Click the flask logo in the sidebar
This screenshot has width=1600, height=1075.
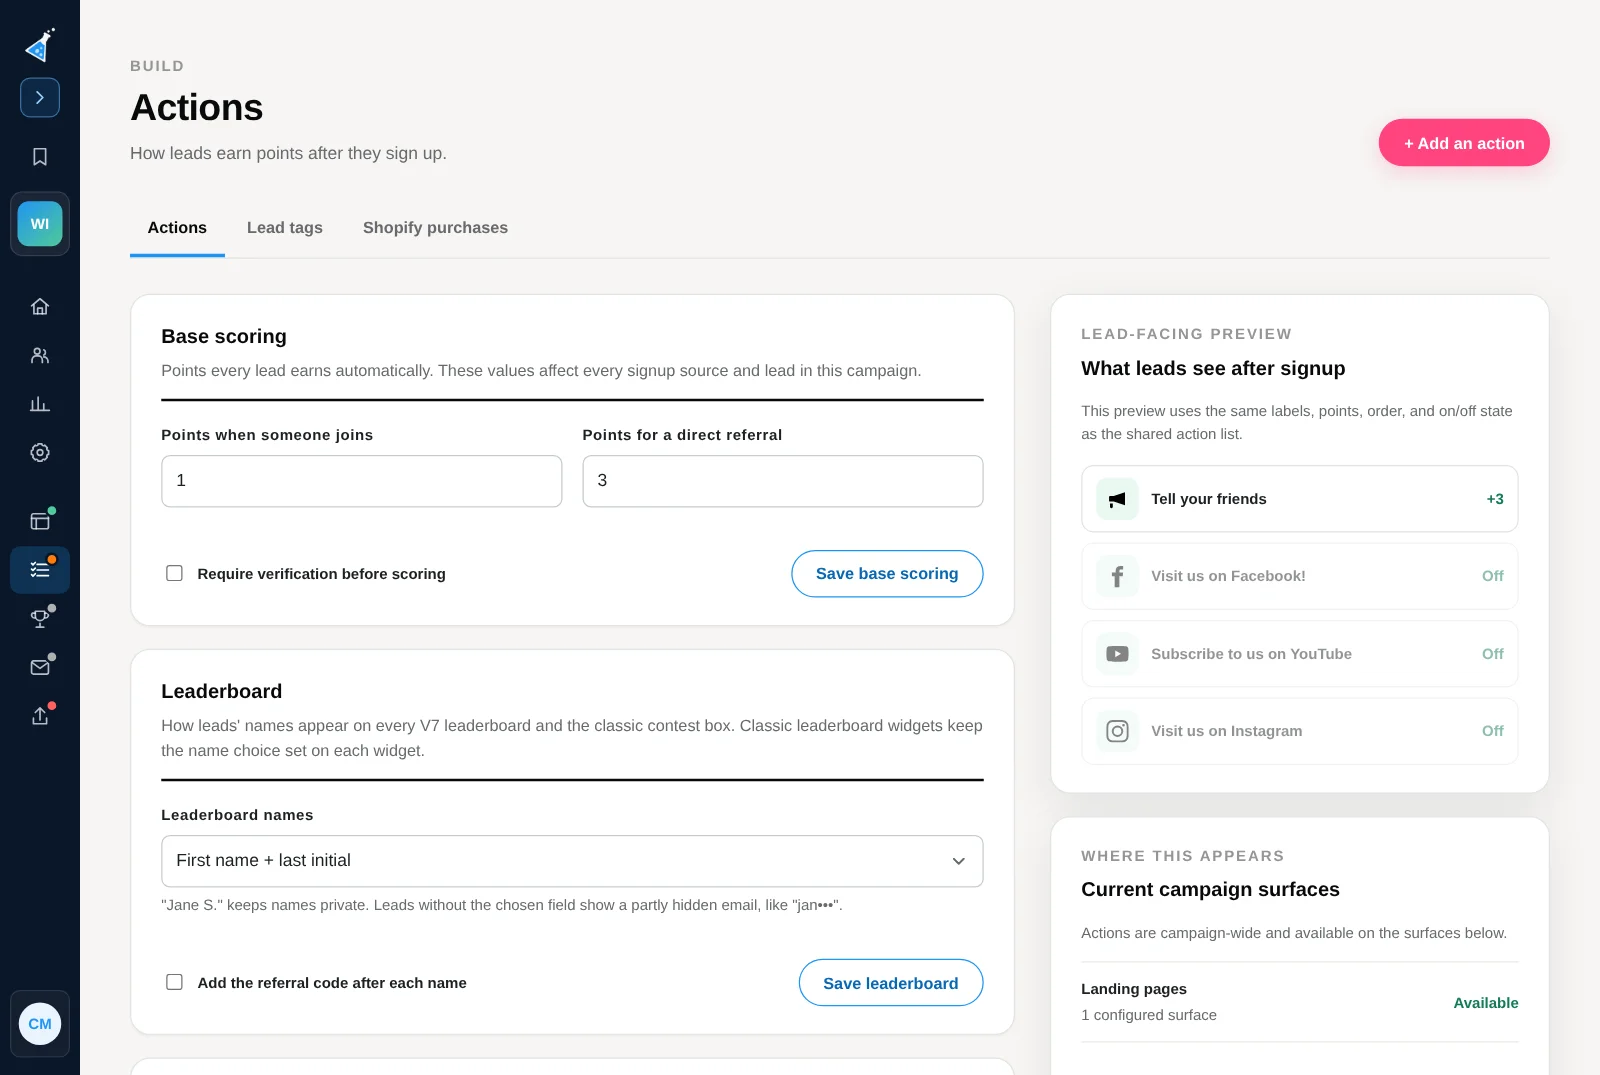[x=40, y=45]
